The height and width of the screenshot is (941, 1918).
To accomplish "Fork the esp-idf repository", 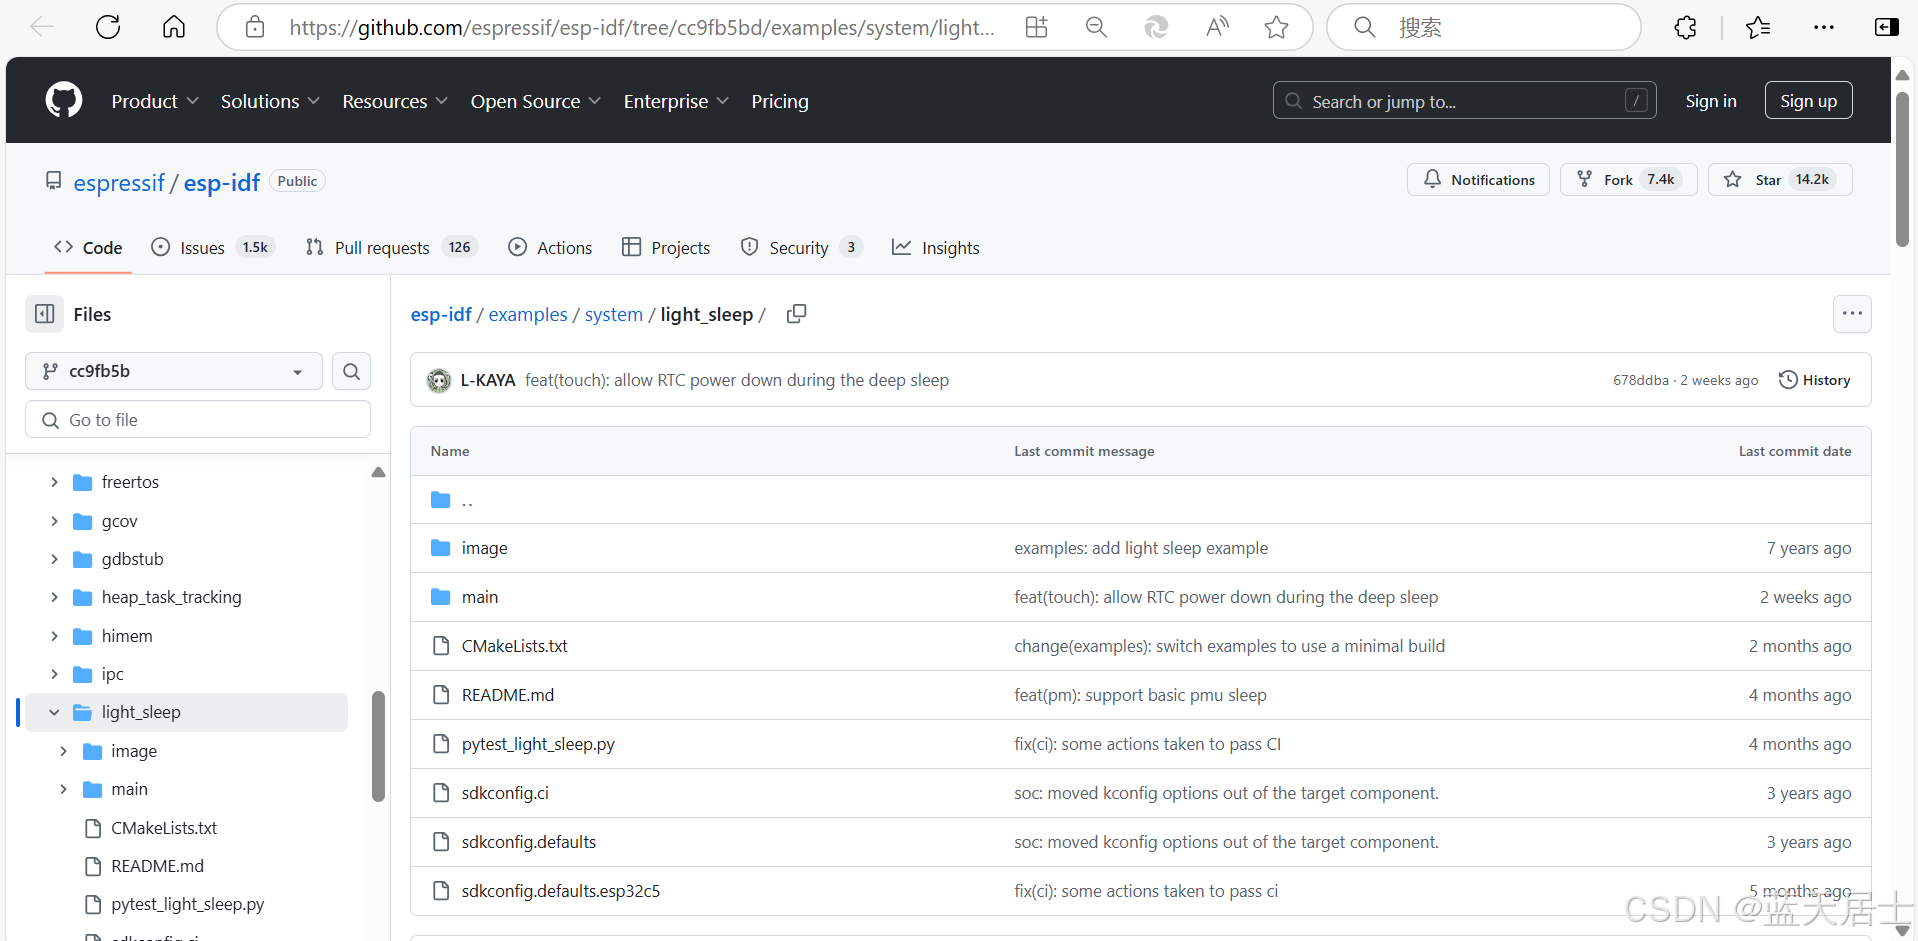I will [1628, 180].
